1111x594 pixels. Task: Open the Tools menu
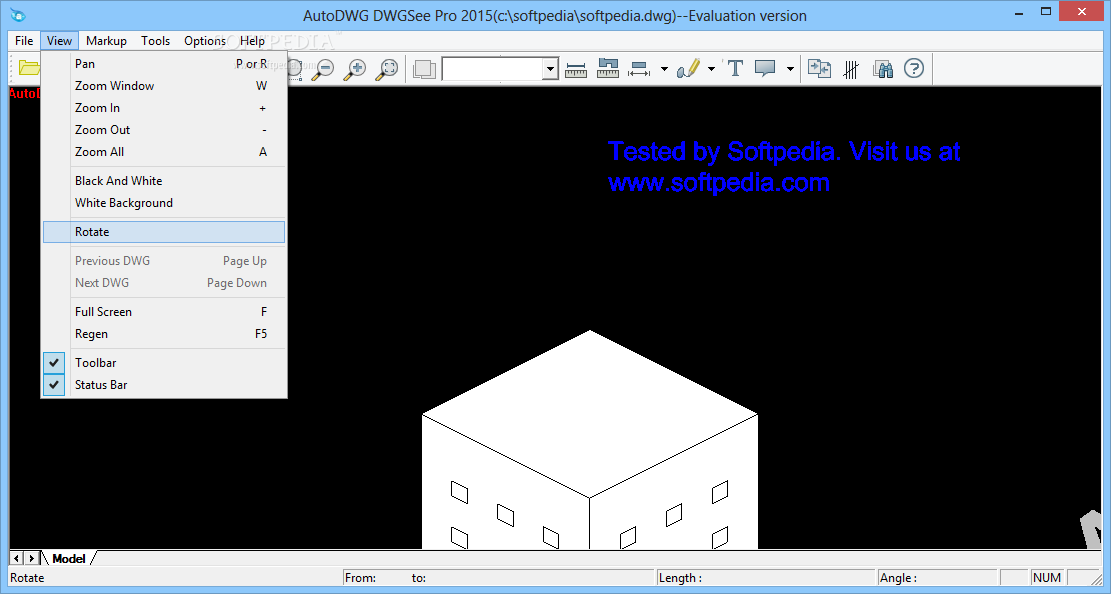(x=155, y=40)
